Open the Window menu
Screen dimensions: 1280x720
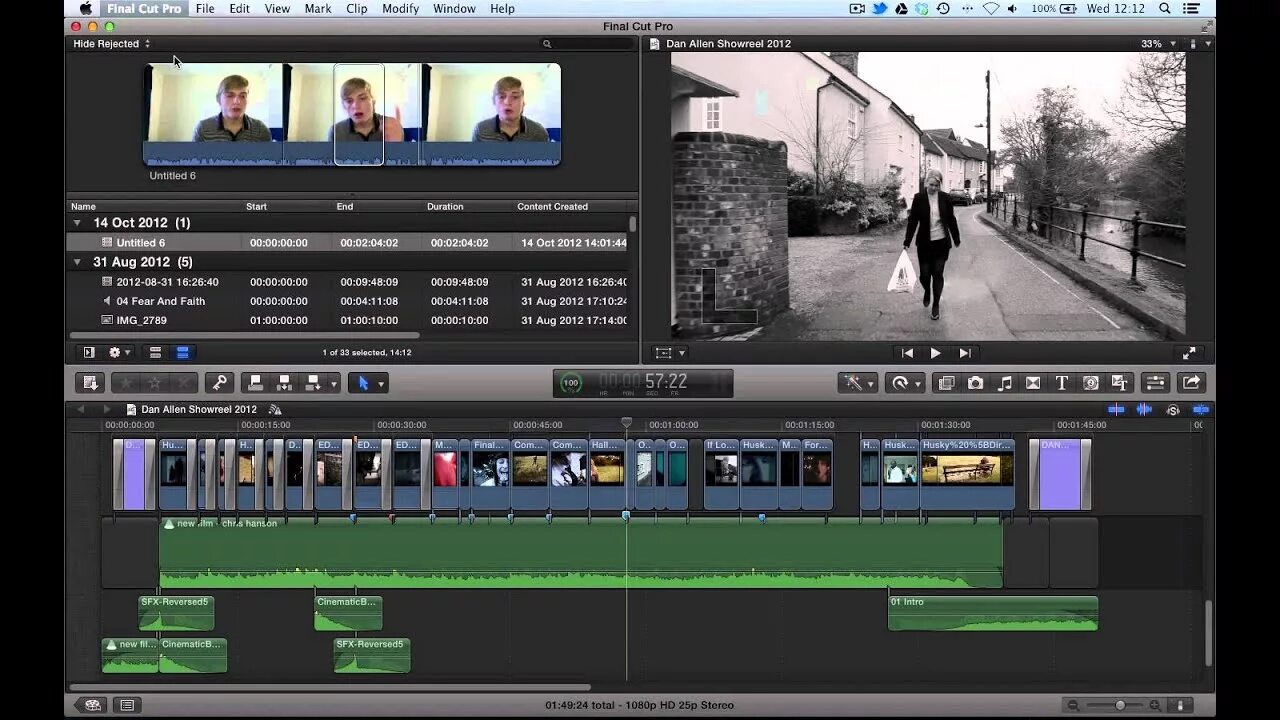click(454, 8)
